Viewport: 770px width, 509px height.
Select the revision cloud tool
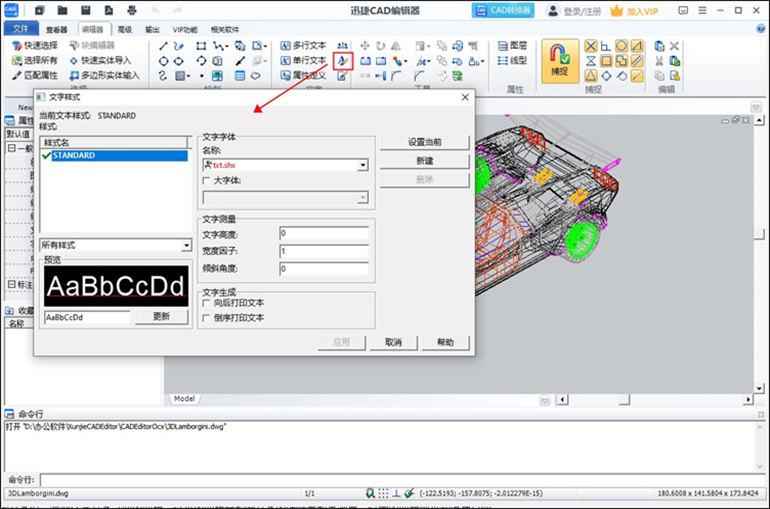(x=255, y=76)
